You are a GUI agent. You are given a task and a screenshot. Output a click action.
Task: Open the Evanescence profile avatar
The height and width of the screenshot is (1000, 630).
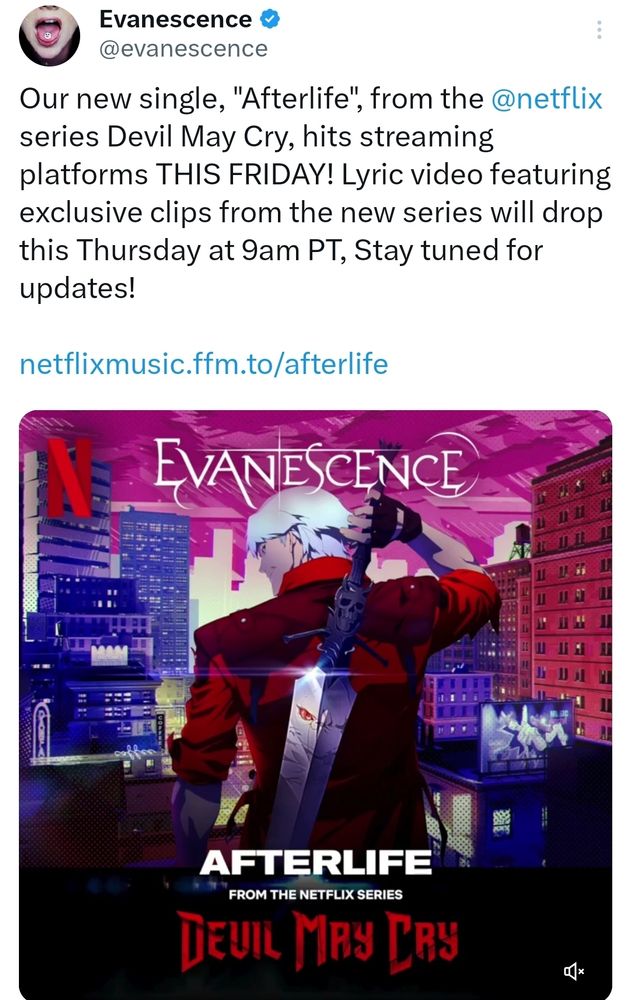[x=49, y=34]
